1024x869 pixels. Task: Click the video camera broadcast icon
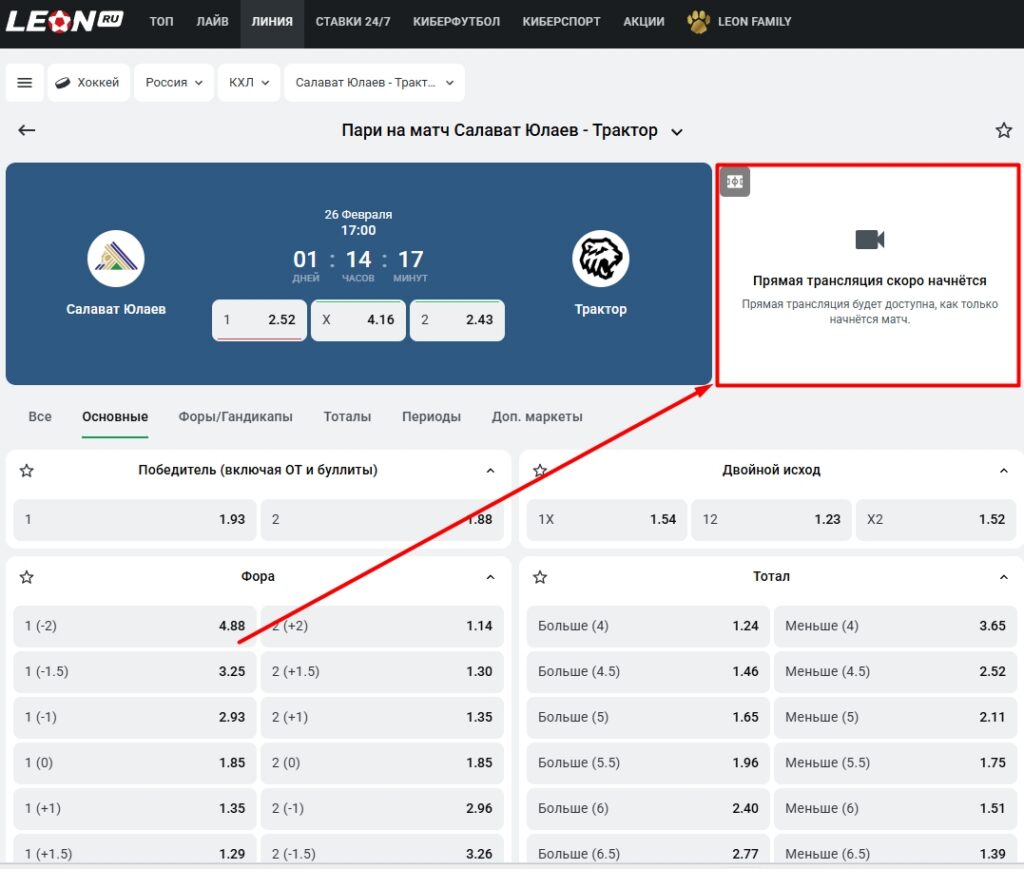pos(869,239)
